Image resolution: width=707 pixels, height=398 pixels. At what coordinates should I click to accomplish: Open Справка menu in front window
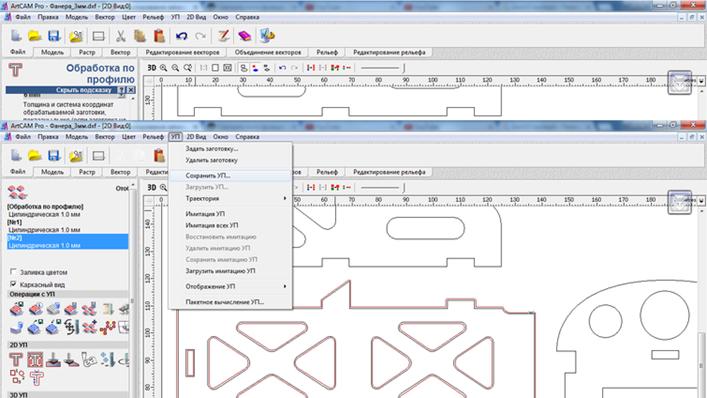tap(247, 137)
